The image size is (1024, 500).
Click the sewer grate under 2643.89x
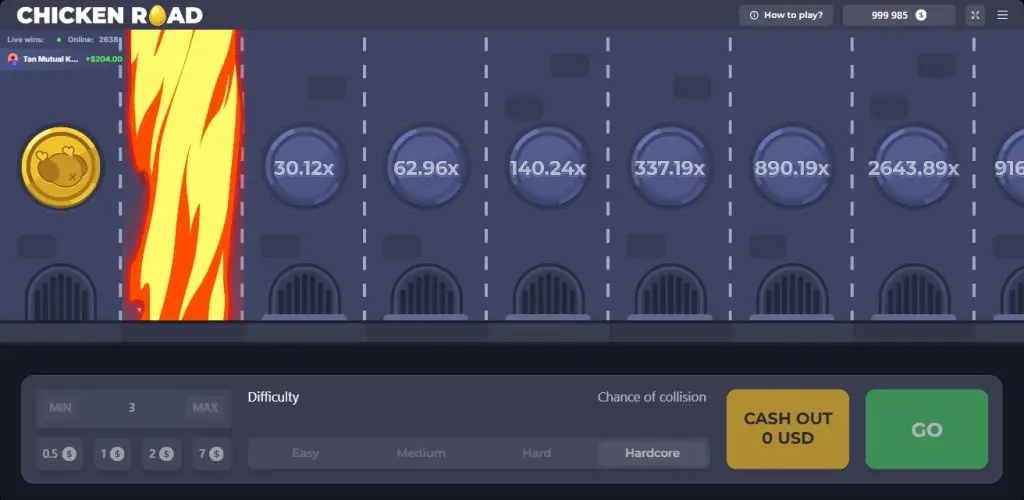pos(914,292)
